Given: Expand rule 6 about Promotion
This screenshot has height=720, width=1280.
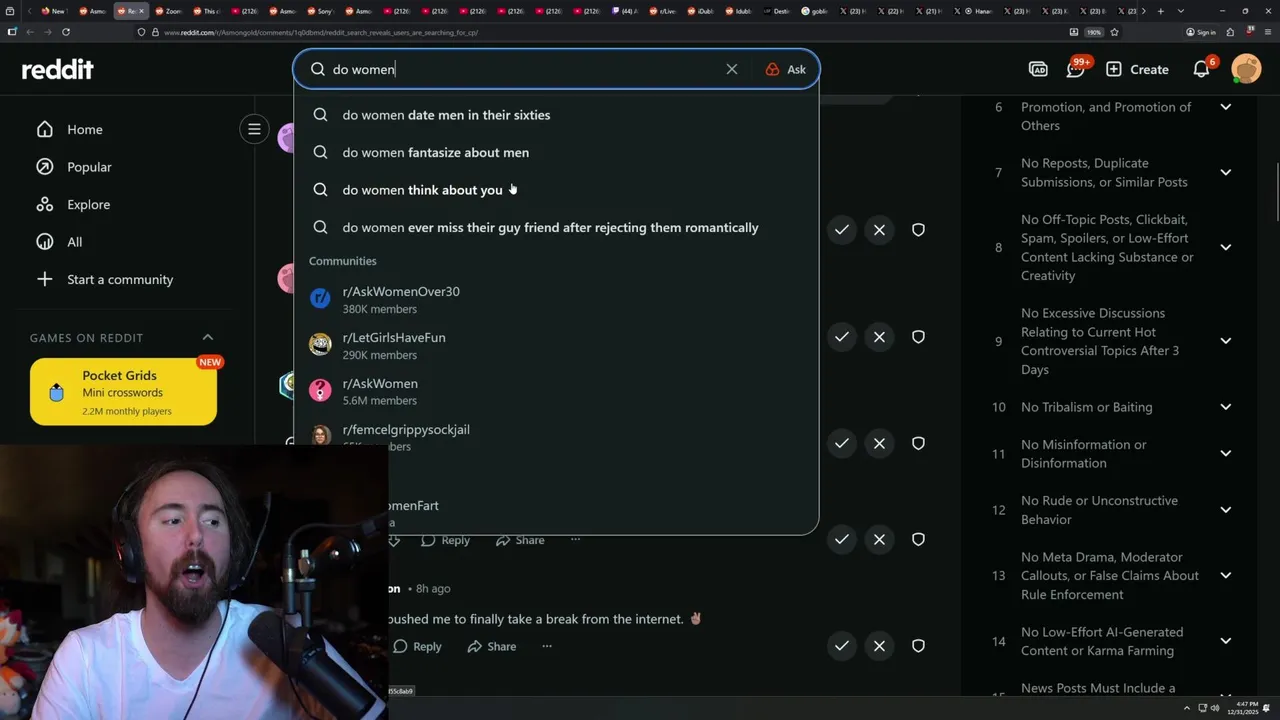Looking at the screenshot, I should pyautogui.click(x=1225, y=107).
